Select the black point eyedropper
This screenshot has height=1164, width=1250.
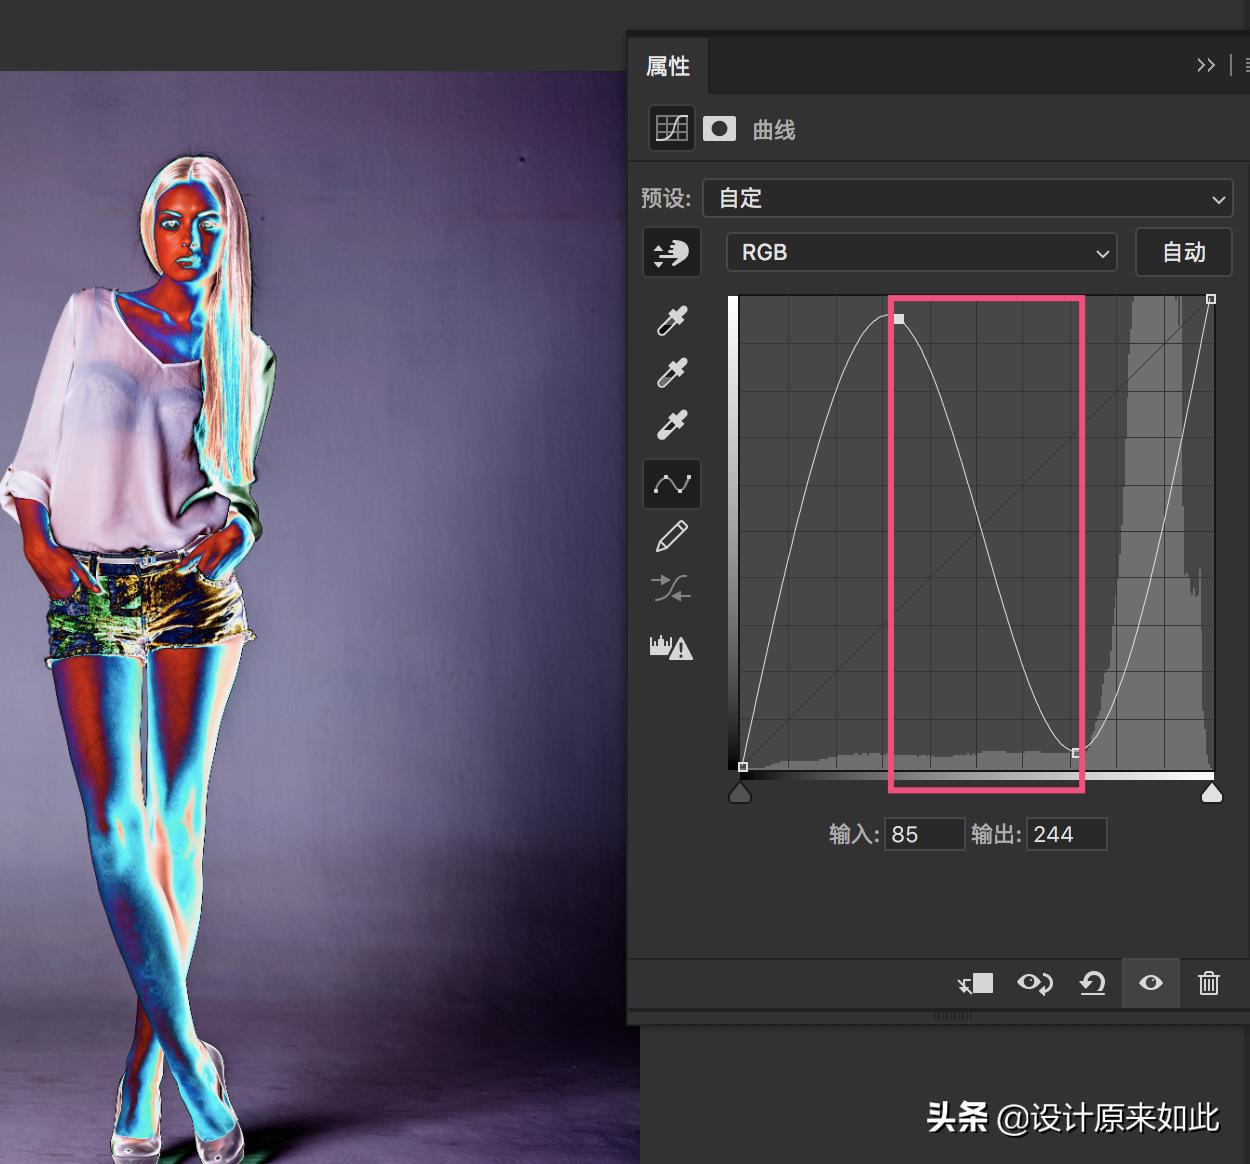(671, 320)
